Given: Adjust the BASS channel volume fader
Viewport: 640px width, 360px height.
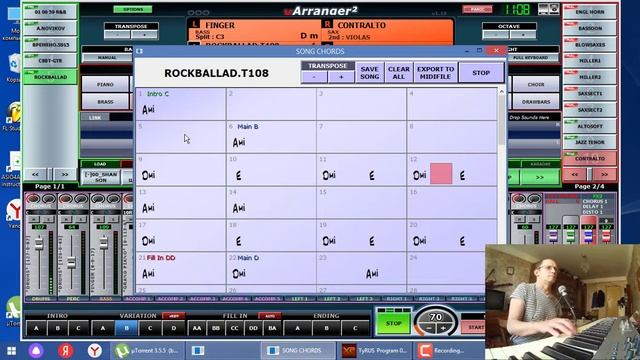Looking at the screenshot, I should [104, 243].
